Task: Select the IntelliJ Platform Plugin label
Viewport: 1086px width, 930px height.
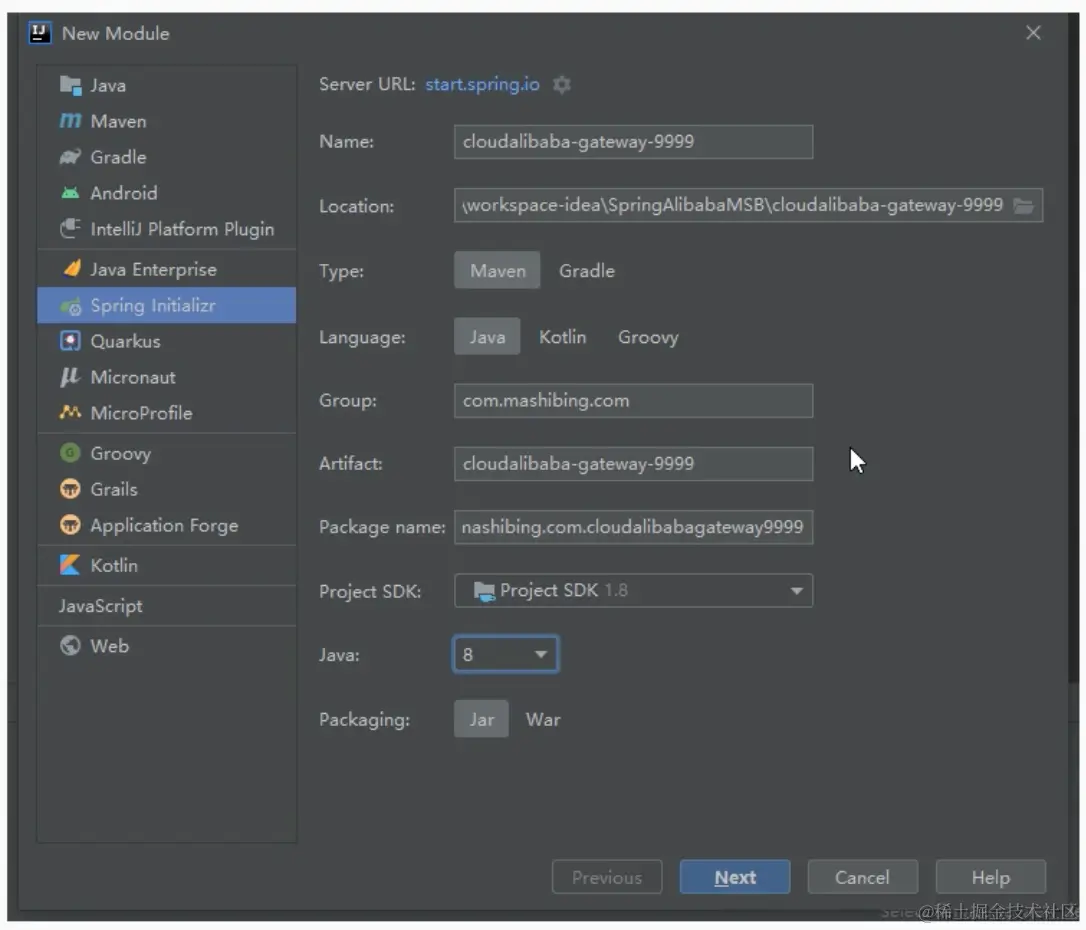Action: [182, 229]
